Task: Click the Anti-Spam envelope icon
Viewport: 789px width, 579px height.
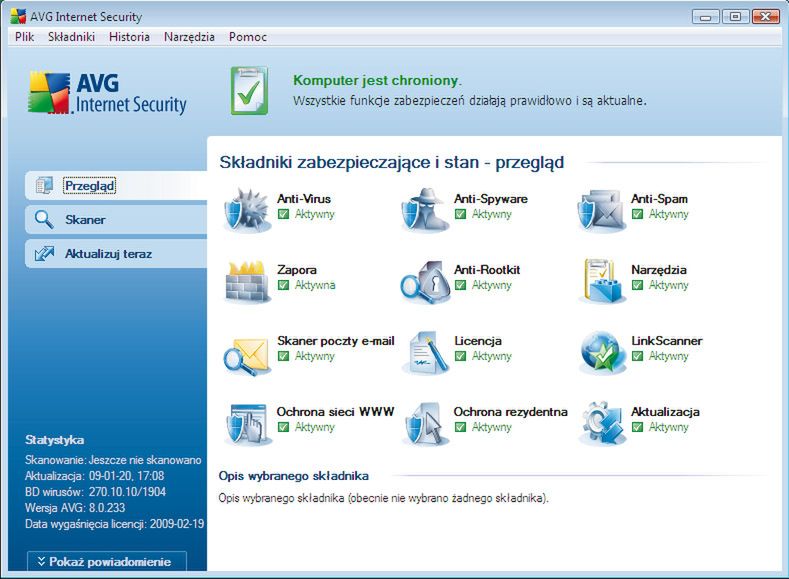Action: coord(601,210)
